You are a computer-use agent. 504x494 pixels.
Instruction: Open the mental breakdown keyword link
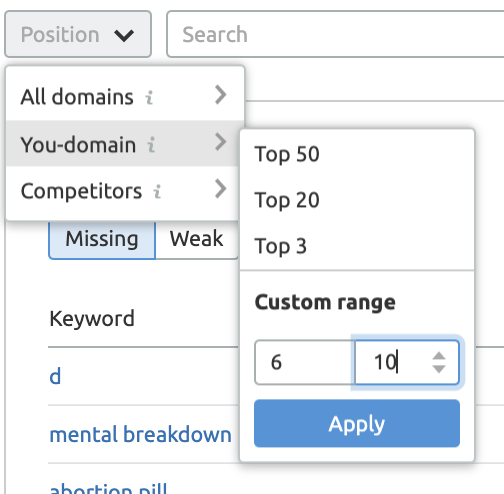coord(140,435)
